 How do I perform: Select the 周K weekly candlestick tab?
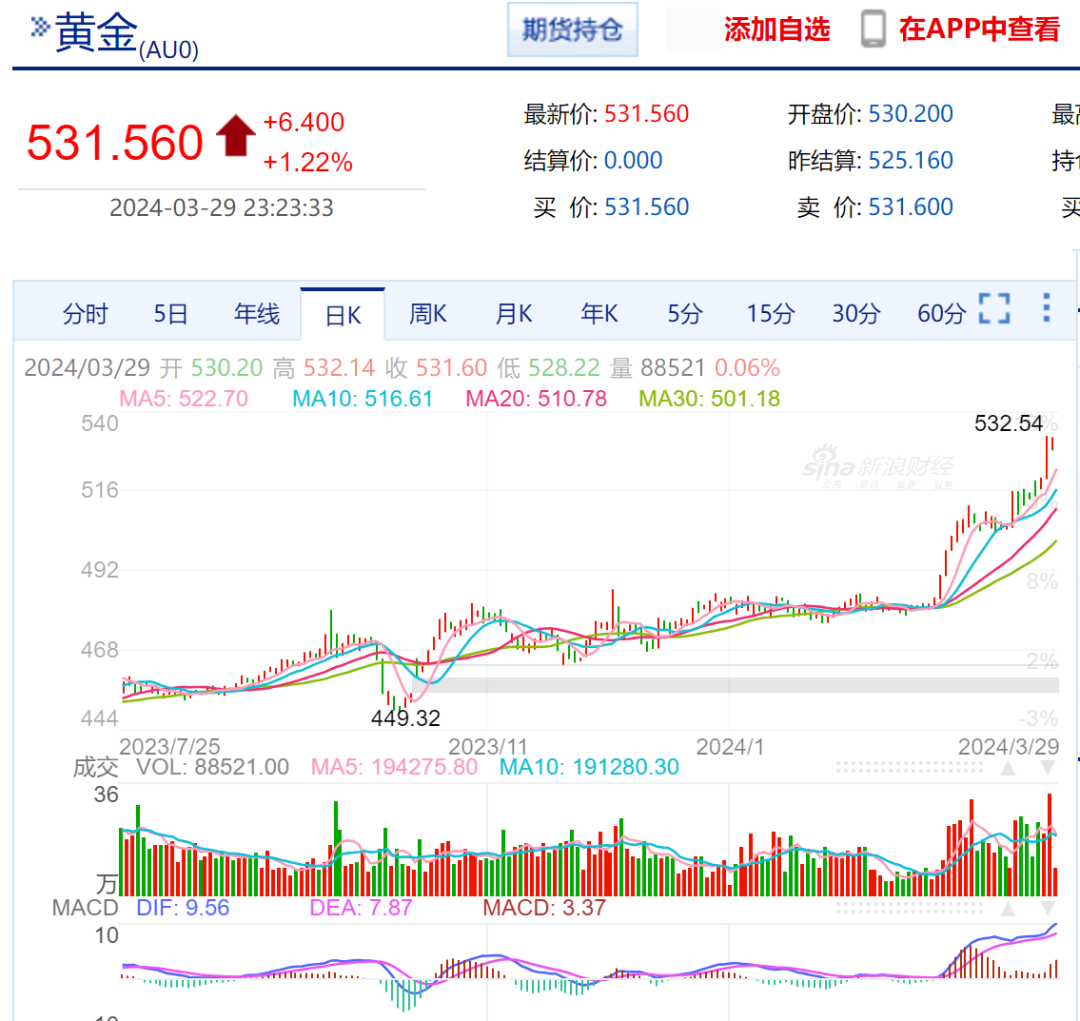pyautogui.click(x=428, y=315)
